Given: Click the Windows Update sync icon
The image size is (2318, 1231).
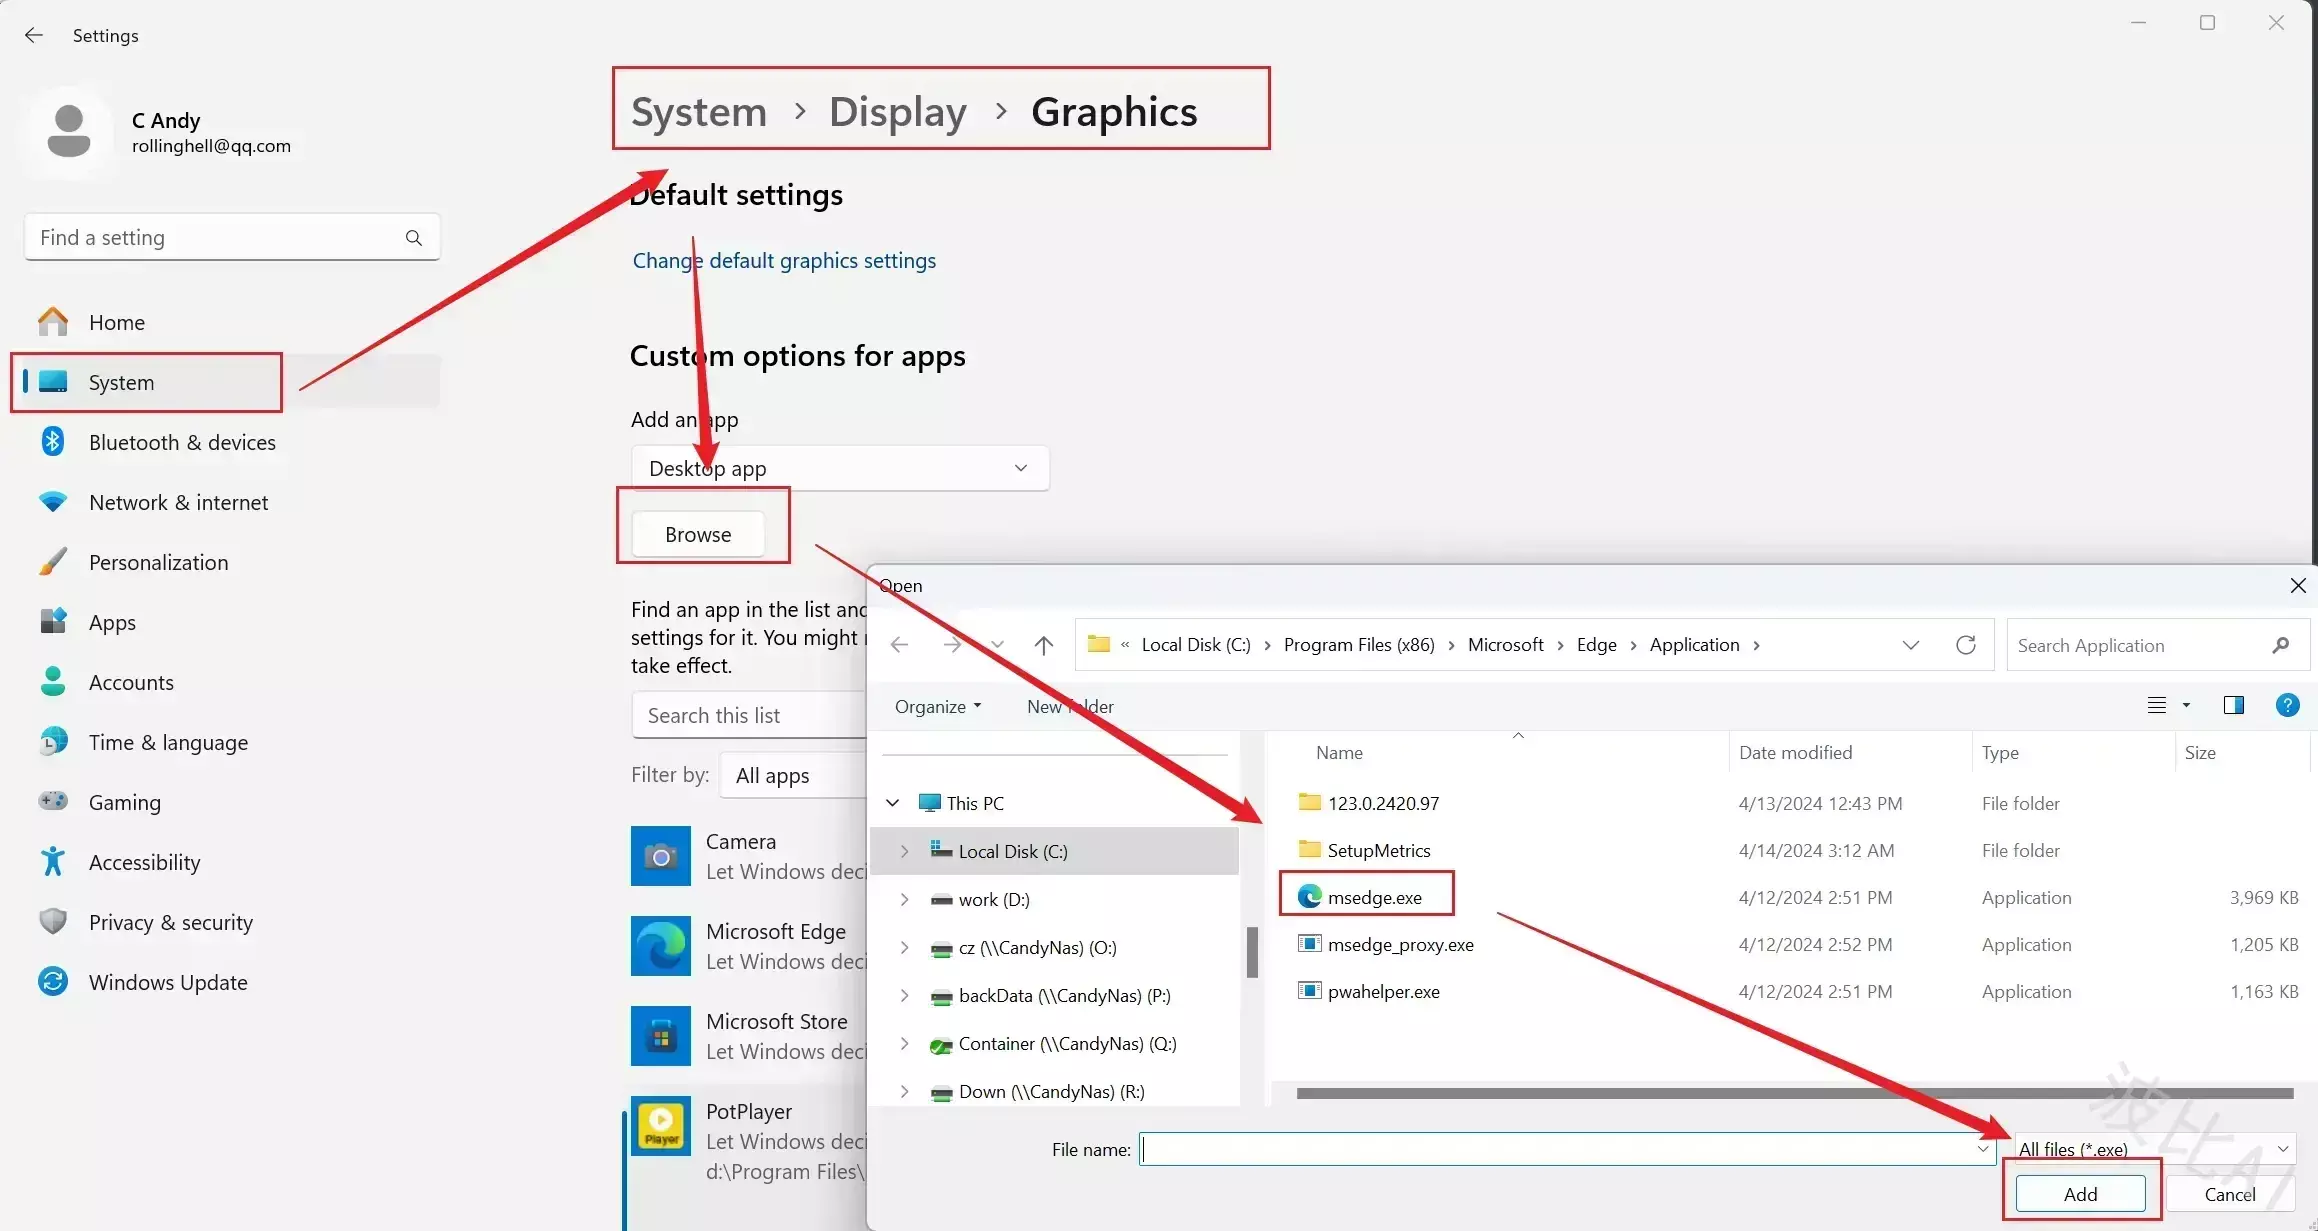Looking at the screenshot, I should click(x=53, y=982).
